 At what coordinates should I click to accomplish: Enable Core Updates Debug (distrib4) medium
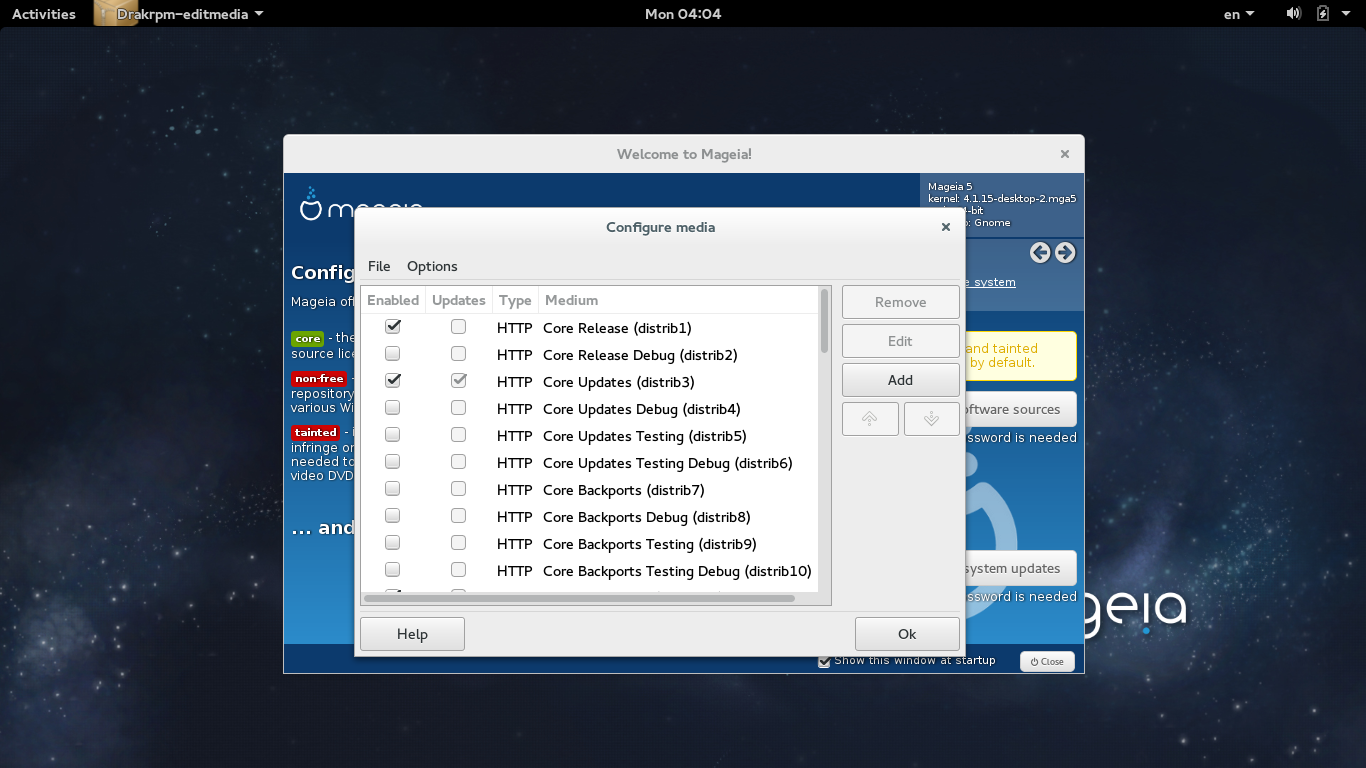[x=393, y=408]
